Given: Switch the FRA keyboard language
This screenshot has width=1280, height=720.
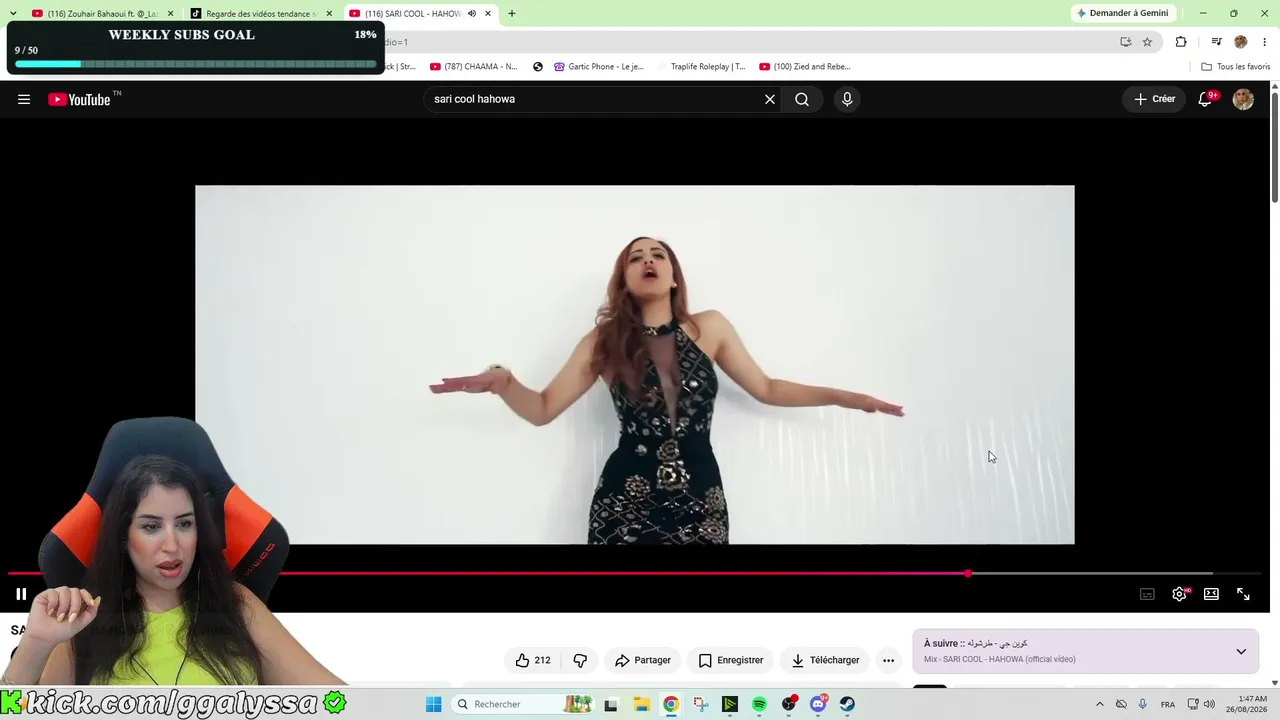Looking at the screenshot, I should (x=1168, y=704).
